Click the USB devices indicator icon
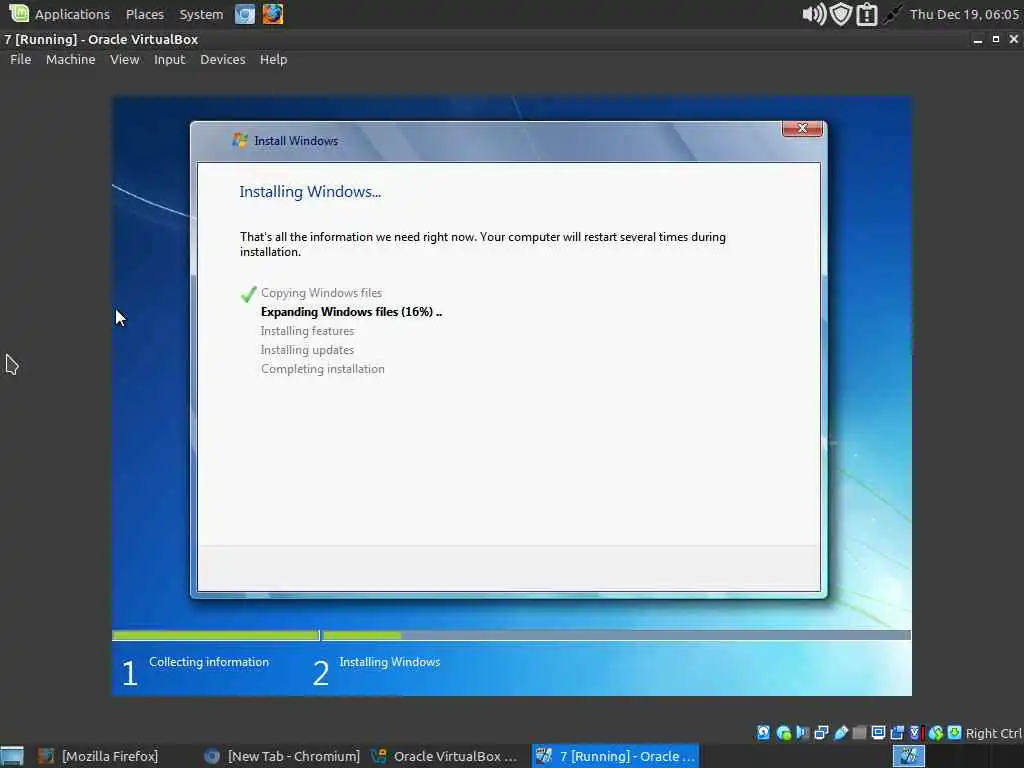 point(840,733)
